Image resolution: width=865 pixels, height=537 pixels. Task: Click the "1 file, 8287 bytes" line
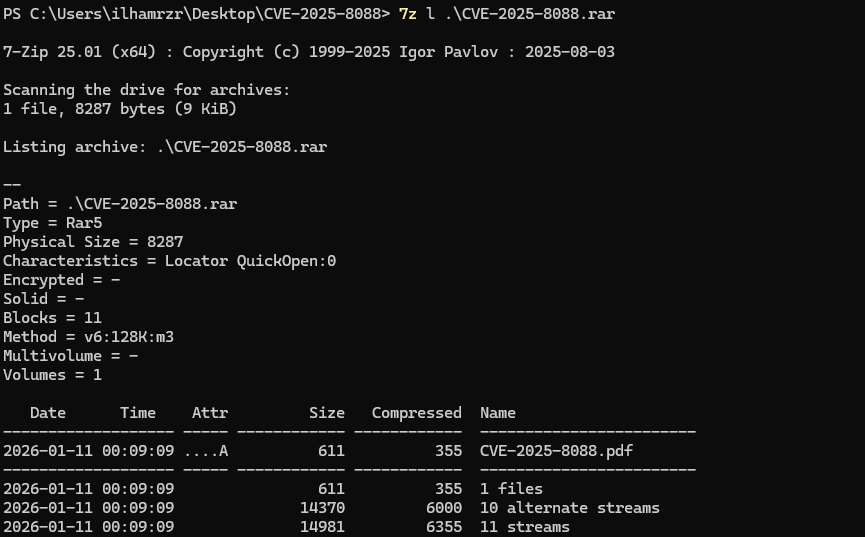tap(120, 109)
